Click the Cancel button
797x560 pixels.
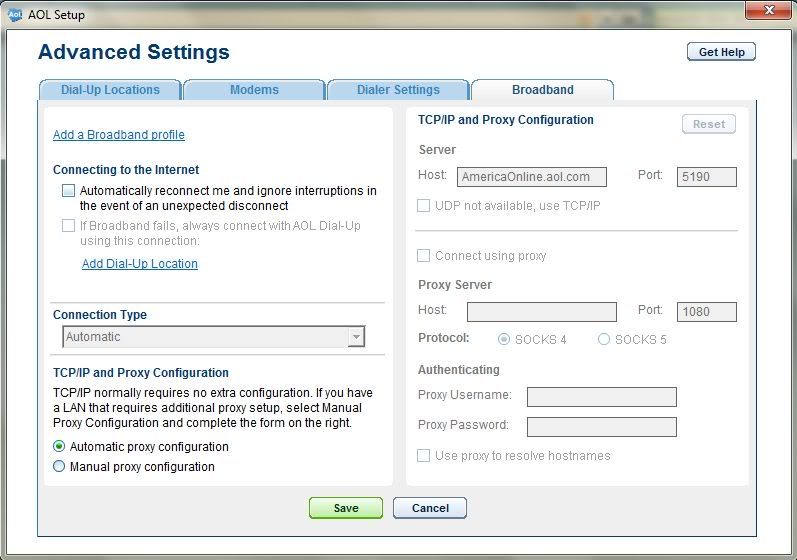coord(430,508)
